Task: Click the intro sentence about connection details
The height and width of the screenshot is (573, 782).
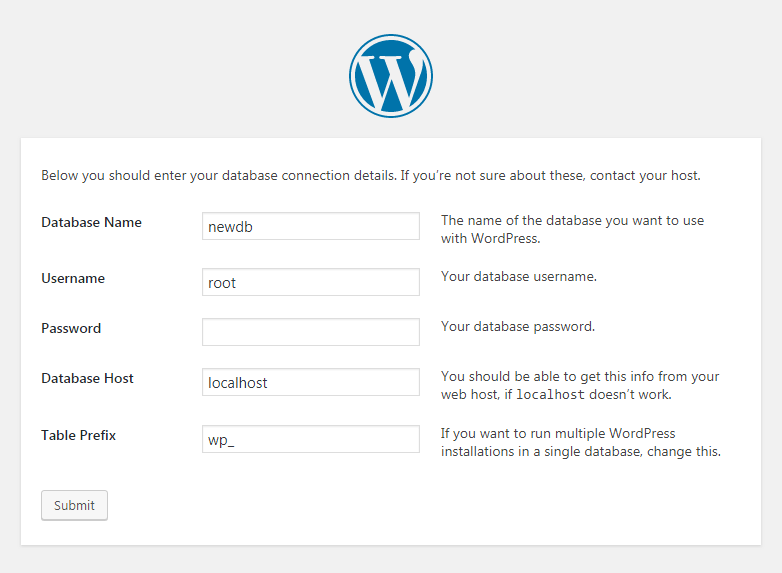Action: (x=371, y=176)
